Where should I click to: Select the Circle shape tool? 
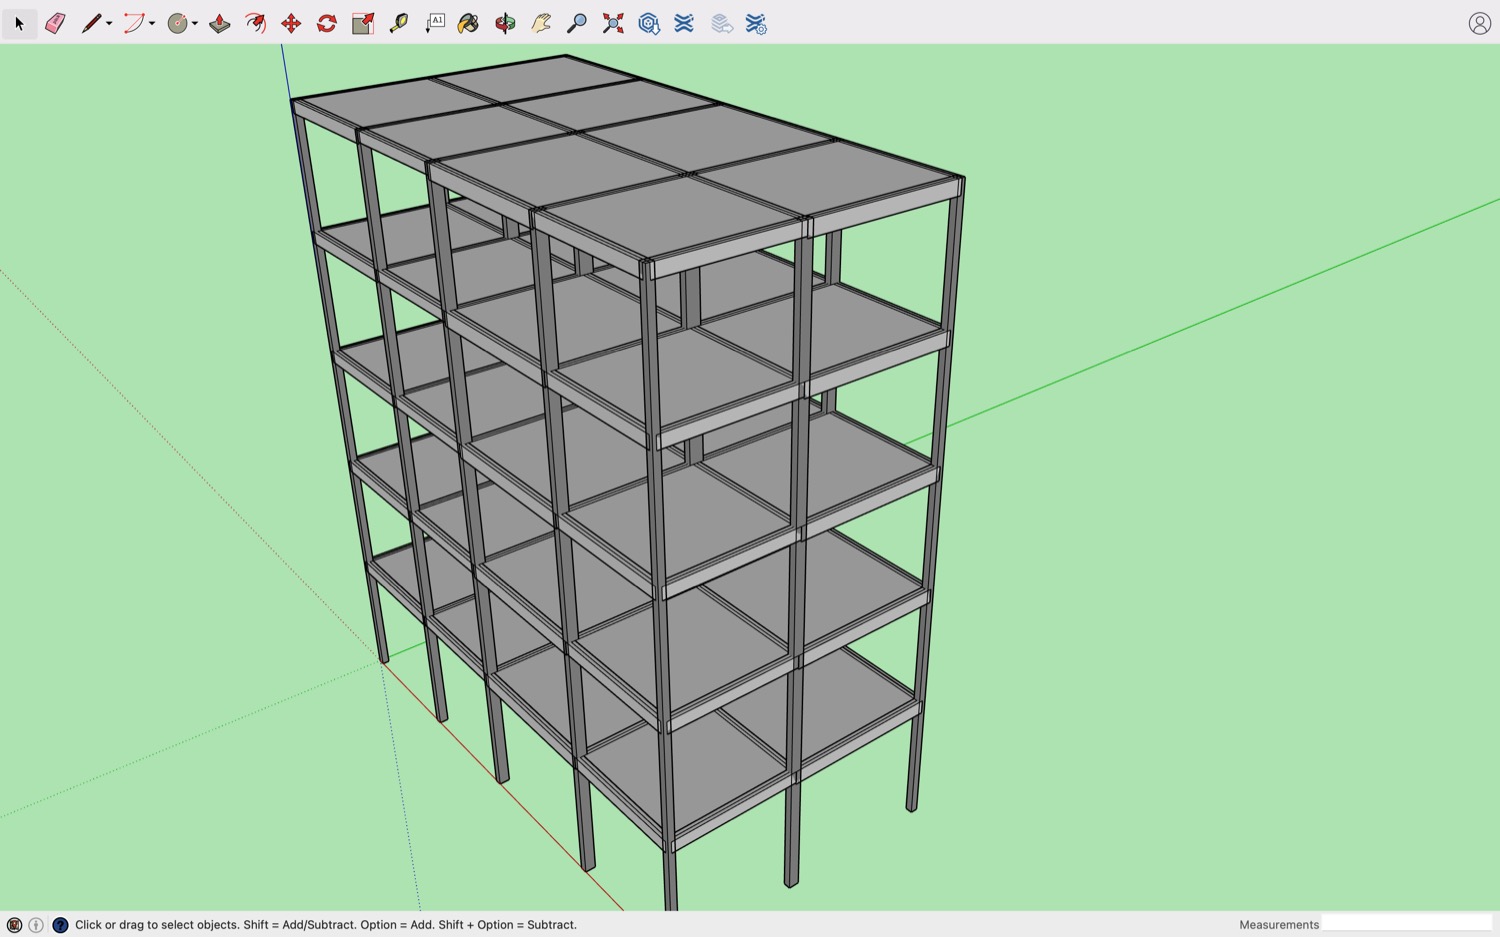(177, 23)
